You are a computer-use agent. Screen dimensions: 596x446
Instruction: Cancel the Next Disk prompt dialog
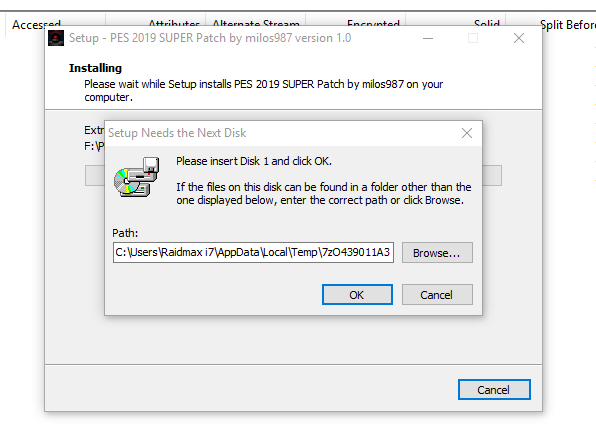tap(437, 295)
